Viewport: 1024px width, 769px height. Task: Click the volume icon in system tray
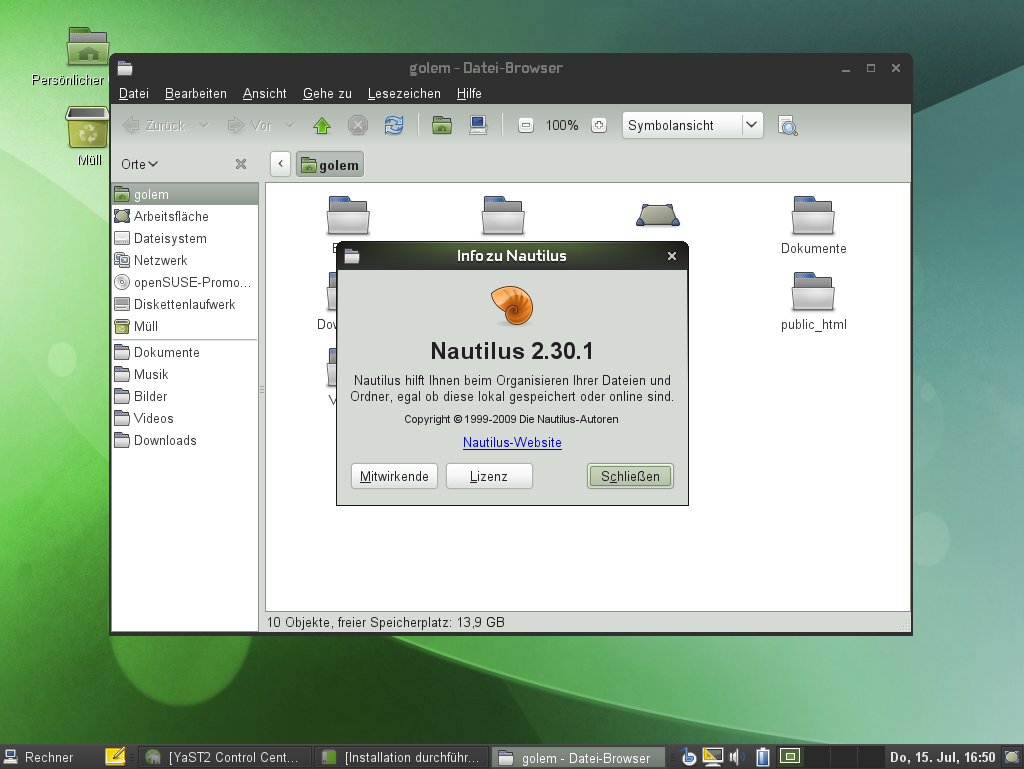click(x=737, y=757)
